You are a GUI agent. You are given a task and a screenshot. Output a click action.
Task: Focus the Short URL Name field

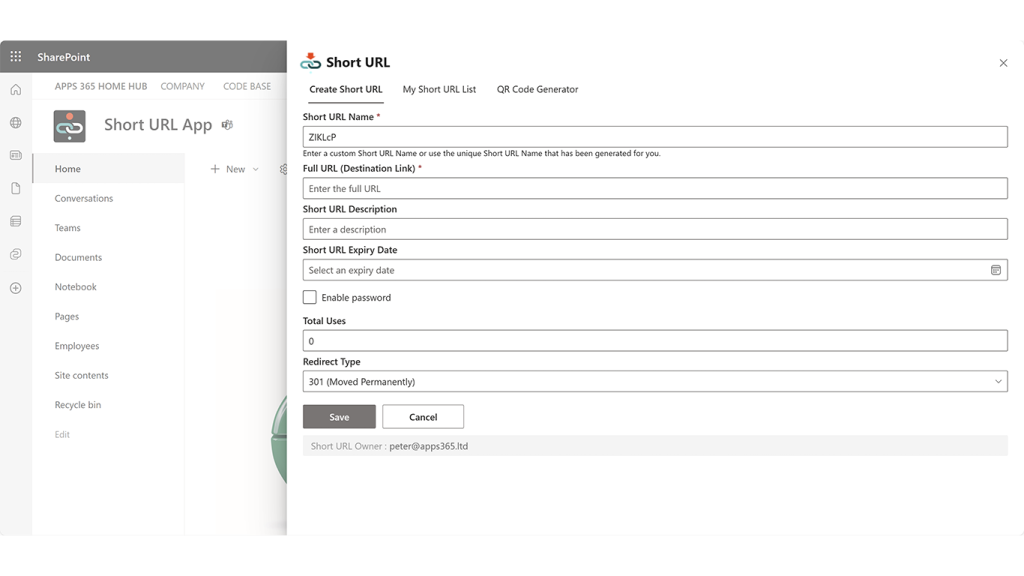pos(655,137)
